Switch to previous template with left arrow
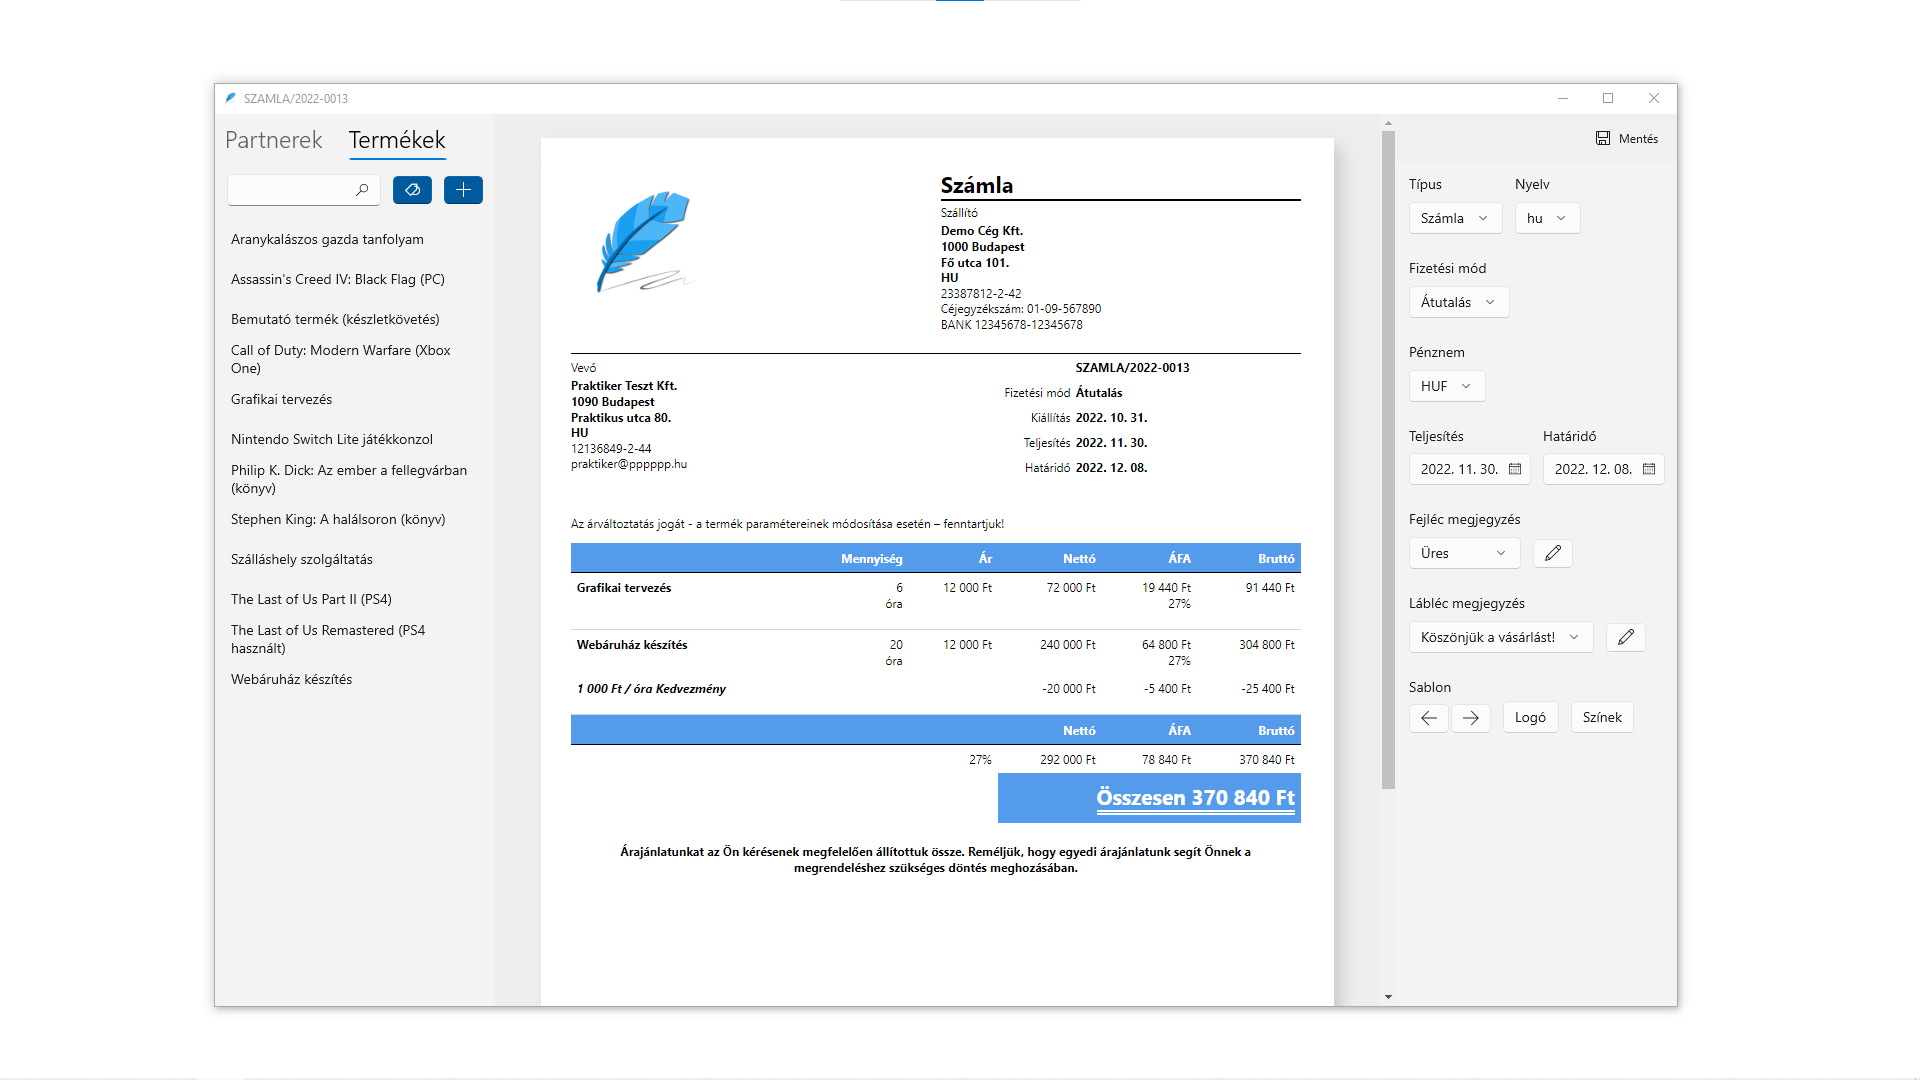The image size is (1920, 1080). click(x=1428, y=718)
